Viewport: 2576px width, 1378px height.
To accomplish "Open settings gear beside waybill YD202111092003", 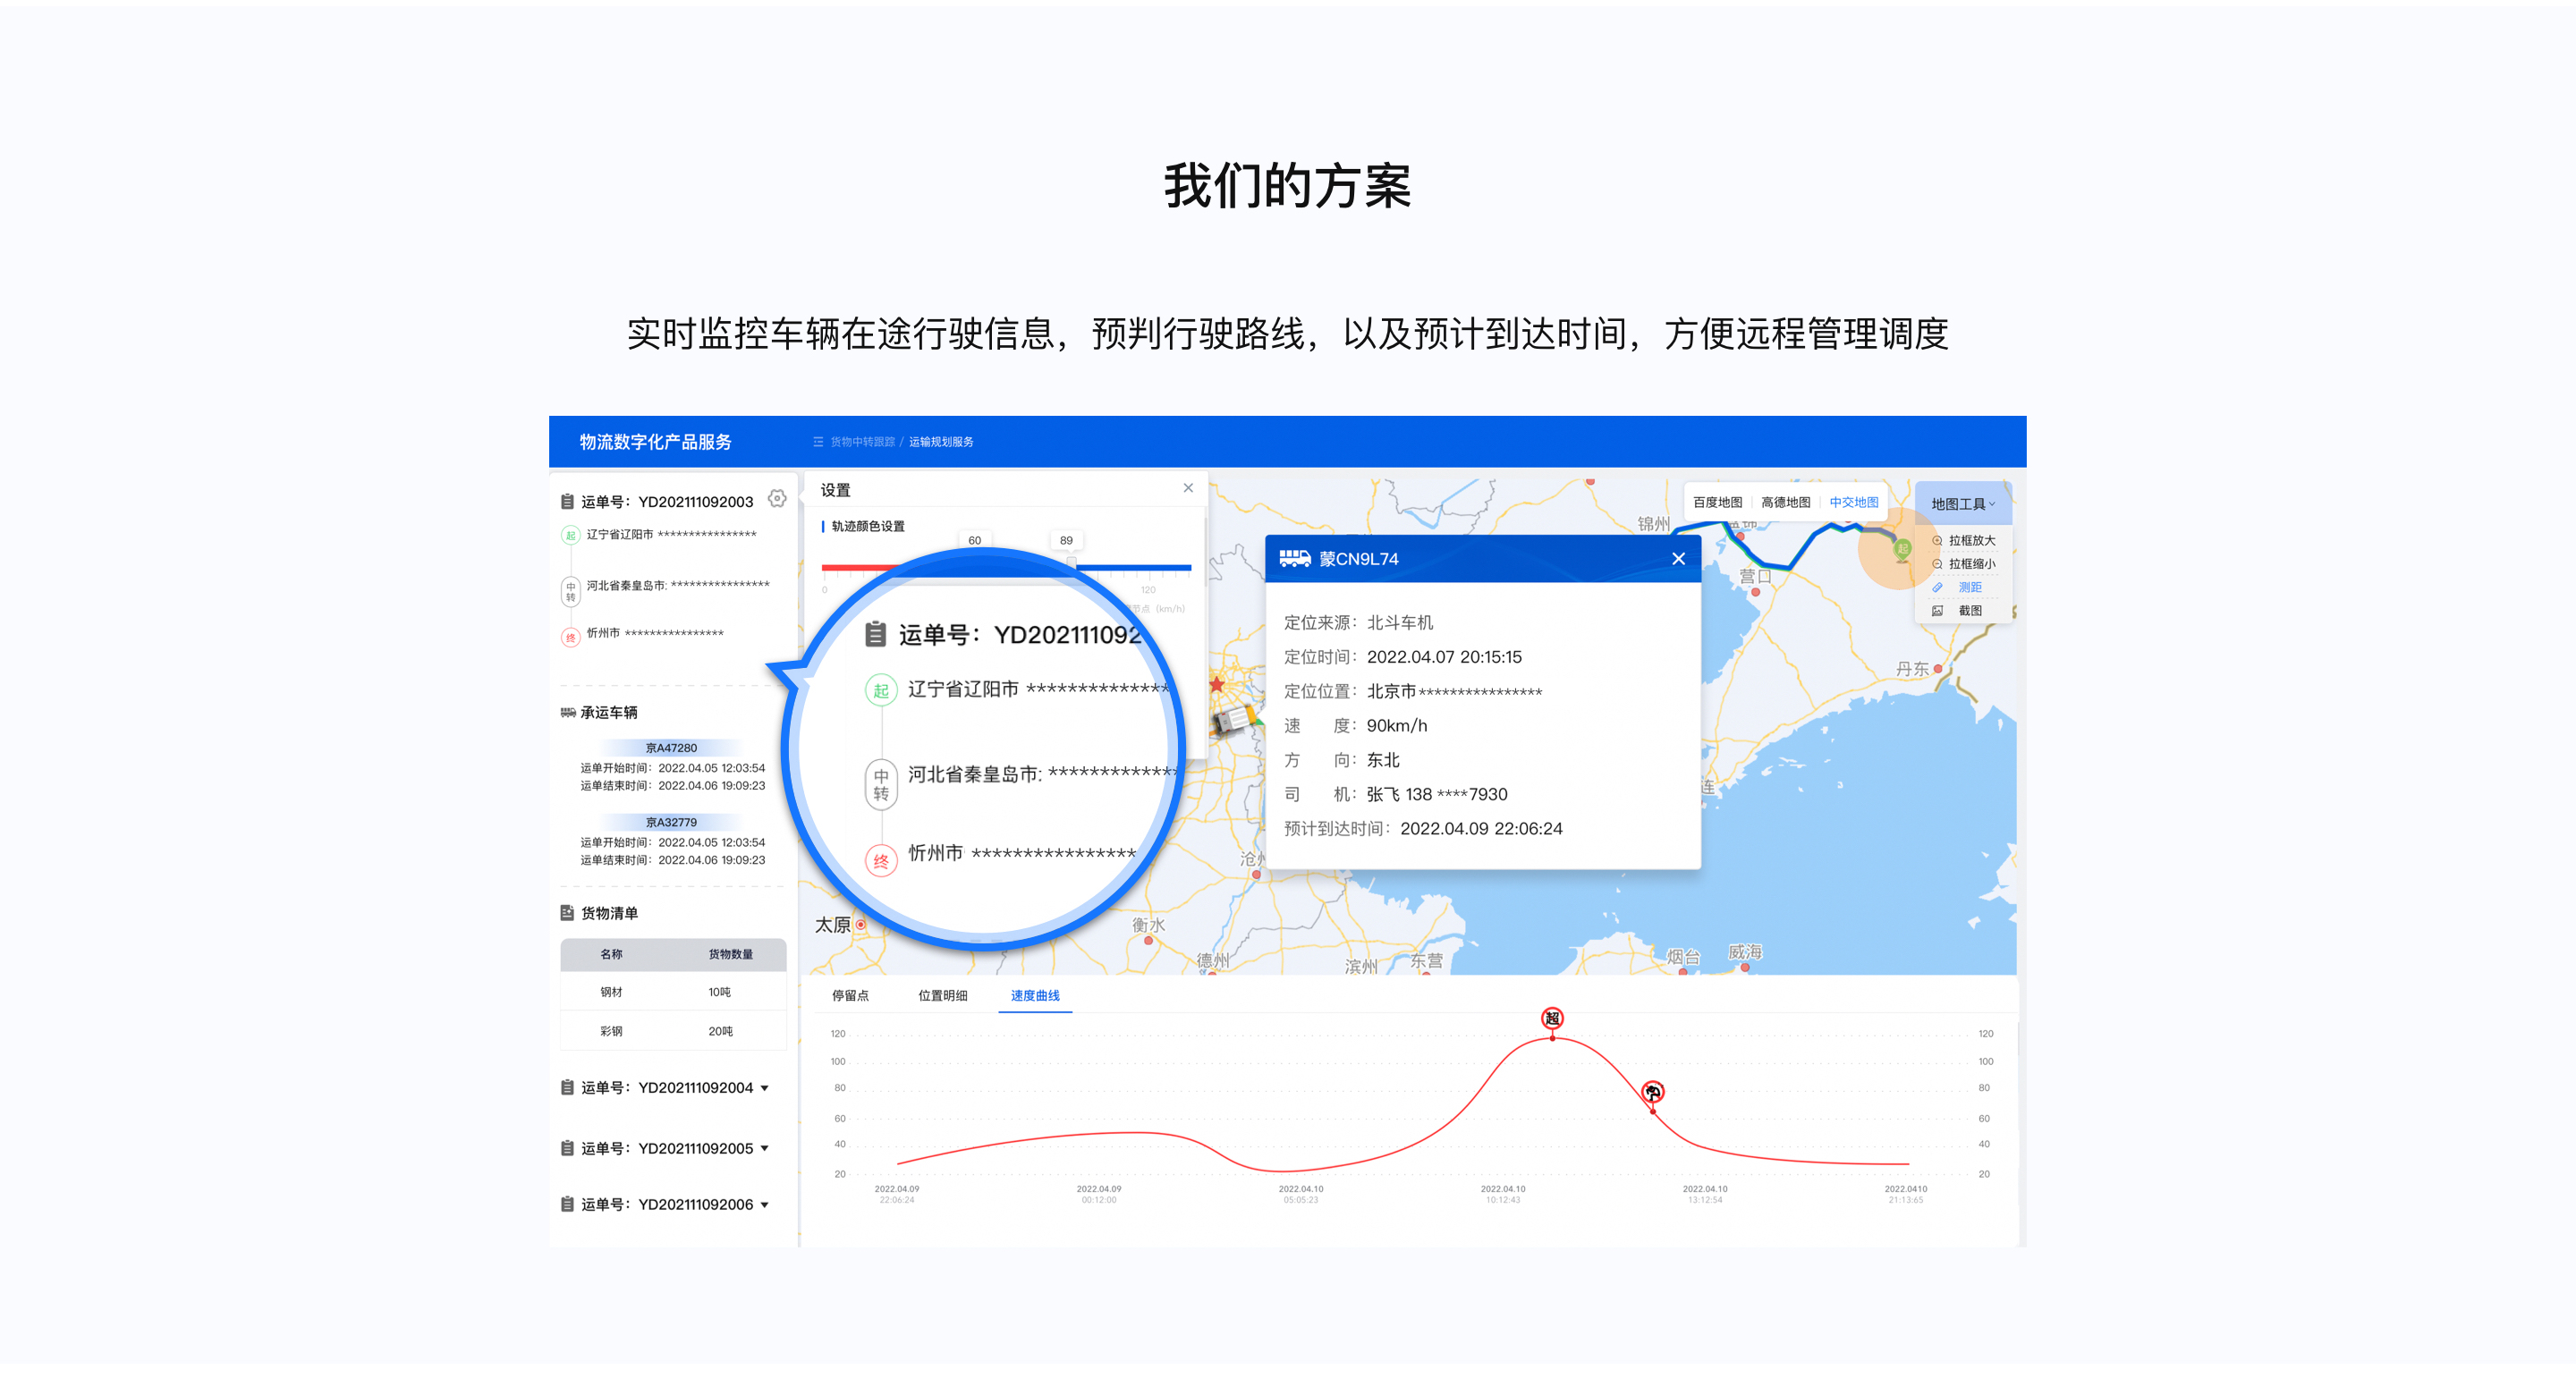I will click(x=777, y=498).
